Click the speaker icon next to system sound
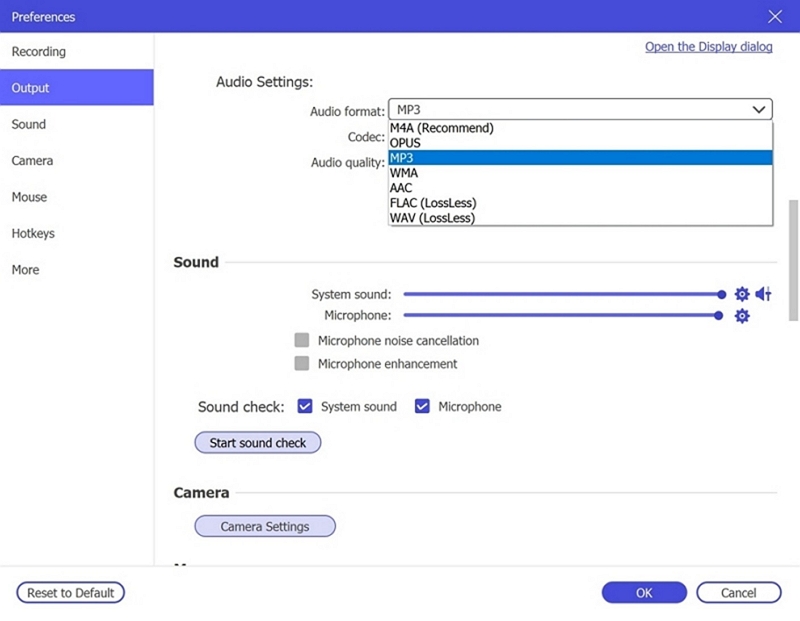Viewport: 800px width, 621px height. pyautogui.click(x=764, y=294)
